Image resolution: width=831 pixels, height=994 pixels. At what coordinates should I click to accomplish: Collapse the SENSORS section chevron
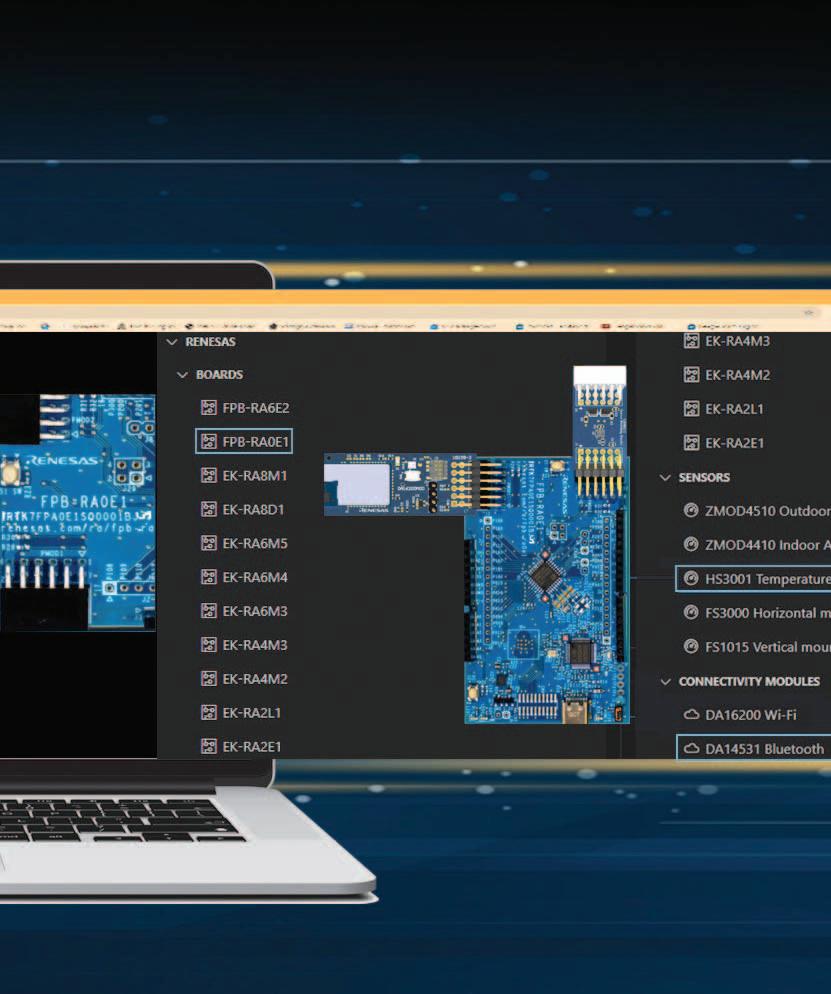(665, 478)
